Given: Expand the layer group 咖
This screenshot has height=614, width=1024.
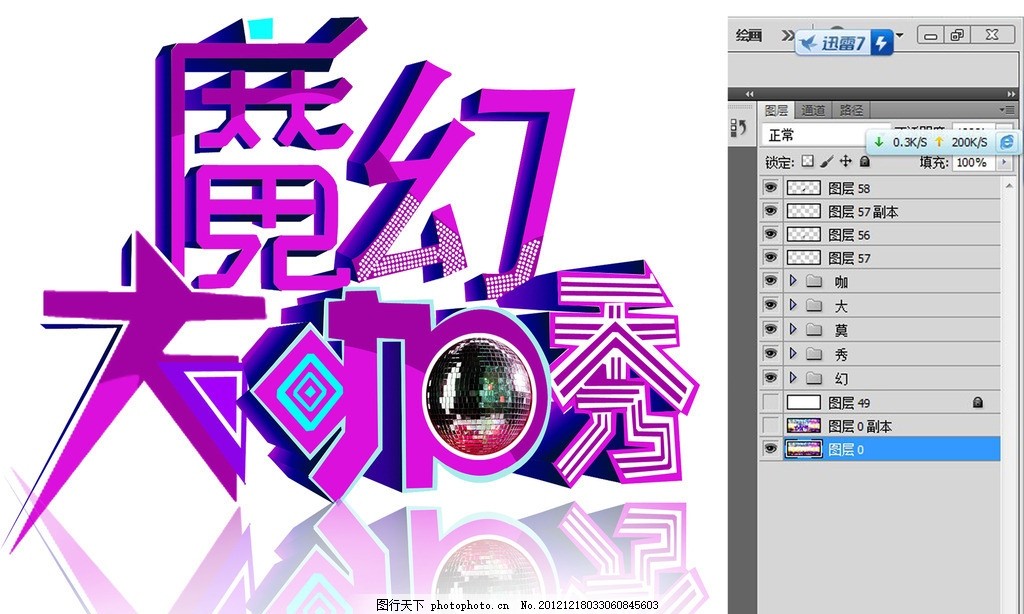Looking at the screenshot, I should 793,282.
